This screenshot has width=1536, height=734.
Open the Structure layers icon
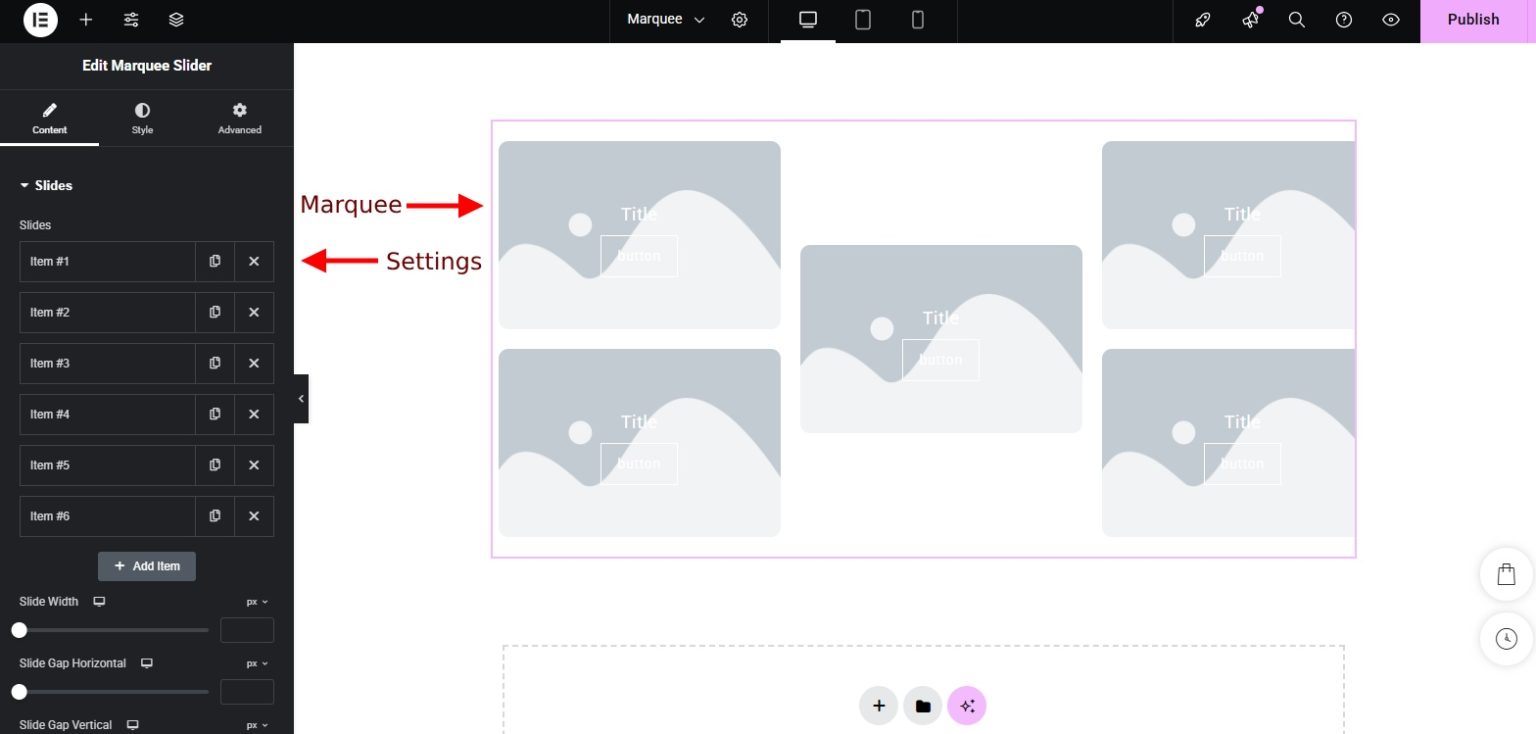click(176, 20)
